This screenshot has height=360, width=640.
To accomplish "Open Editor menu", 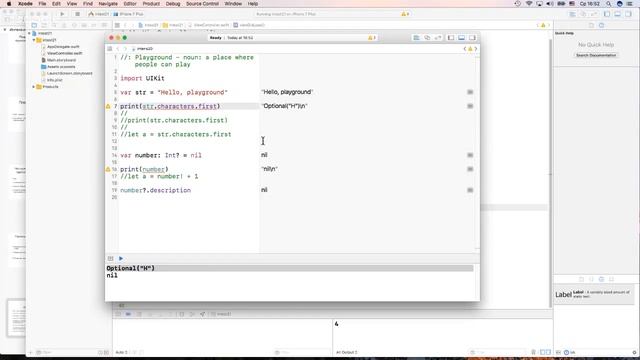I will coord(130,4).
